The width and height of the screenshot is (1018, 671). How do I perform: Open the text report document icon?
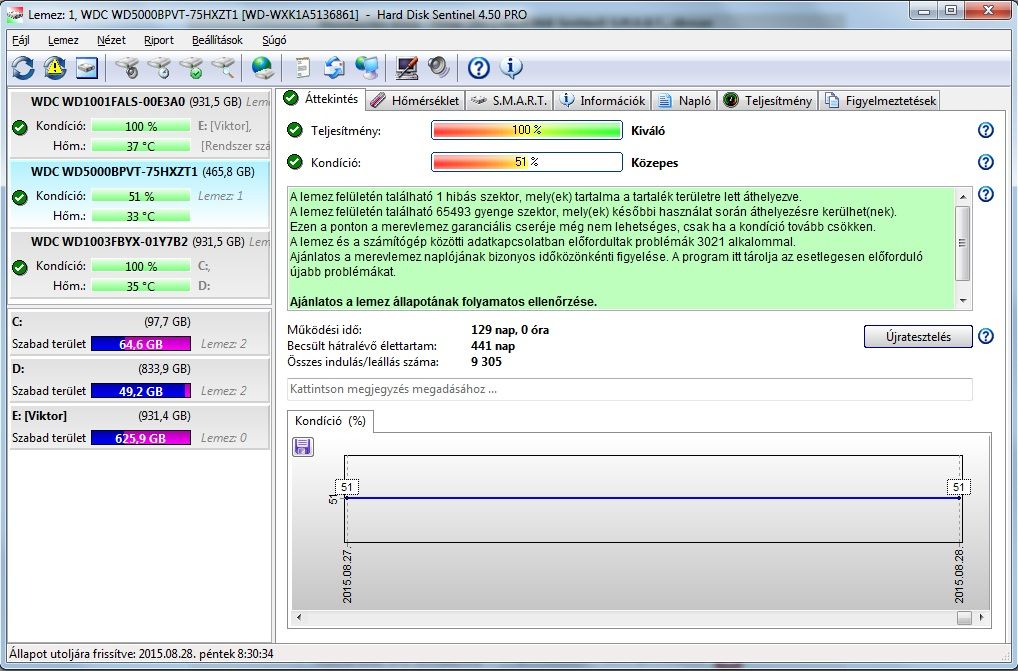point(303,67)
